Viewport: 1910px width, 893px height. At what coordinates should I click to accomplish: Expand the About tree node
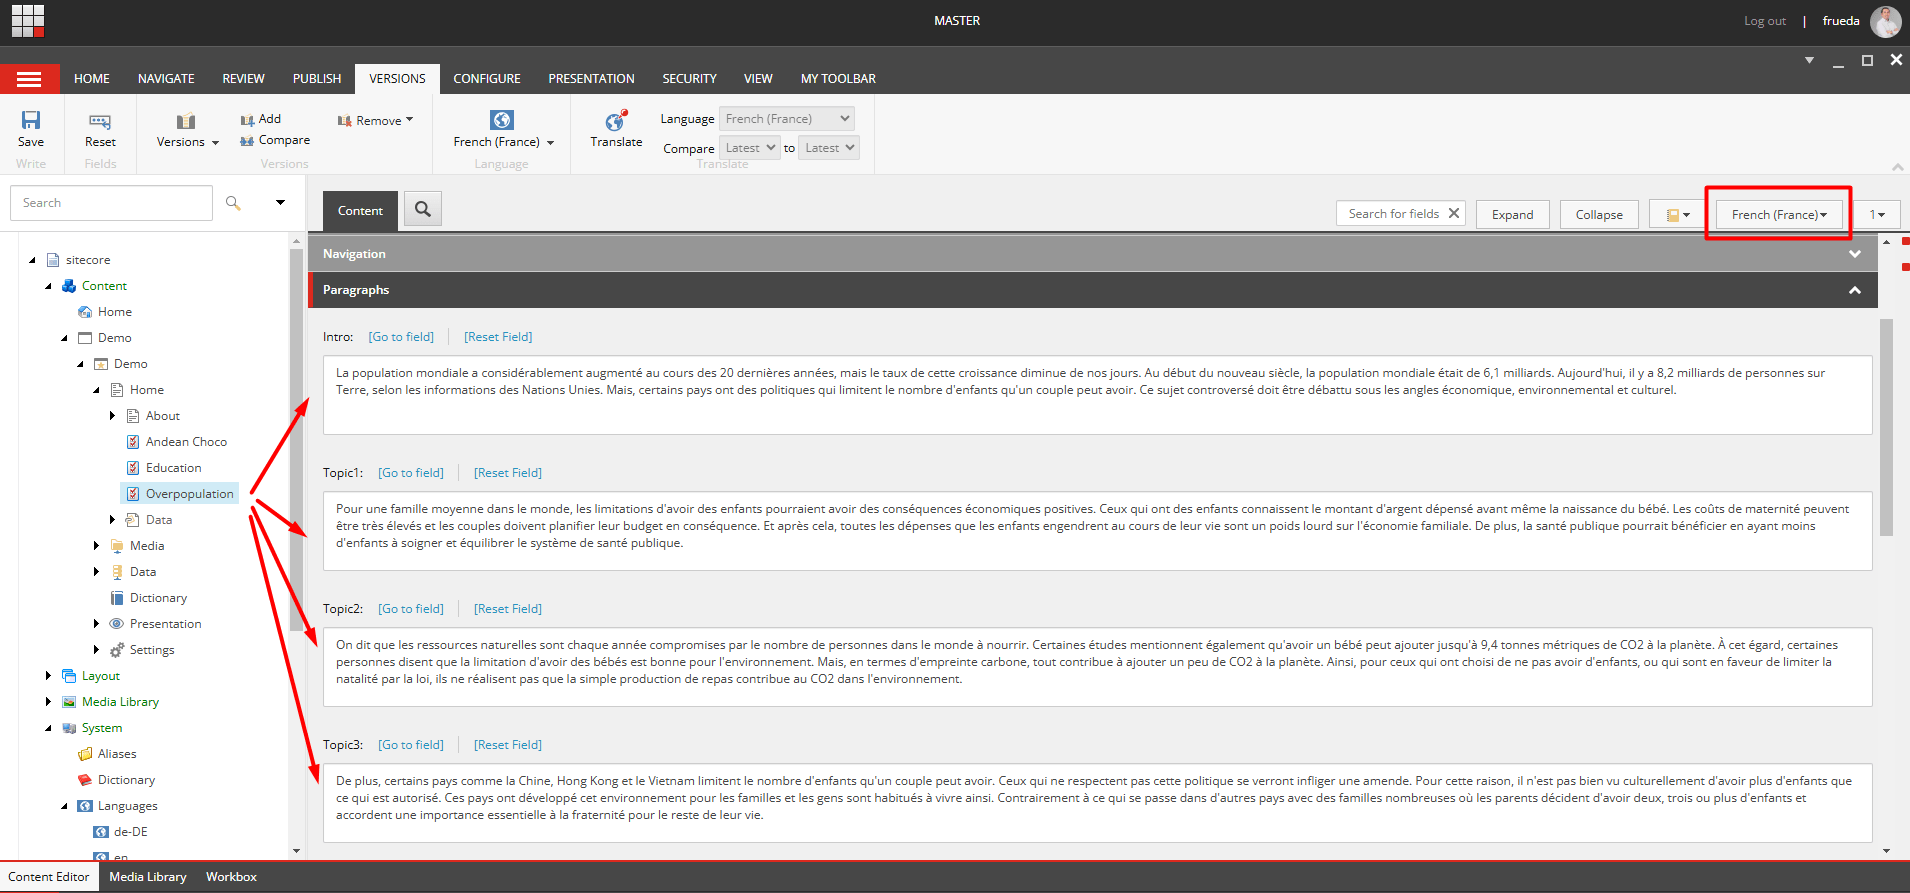112,416
